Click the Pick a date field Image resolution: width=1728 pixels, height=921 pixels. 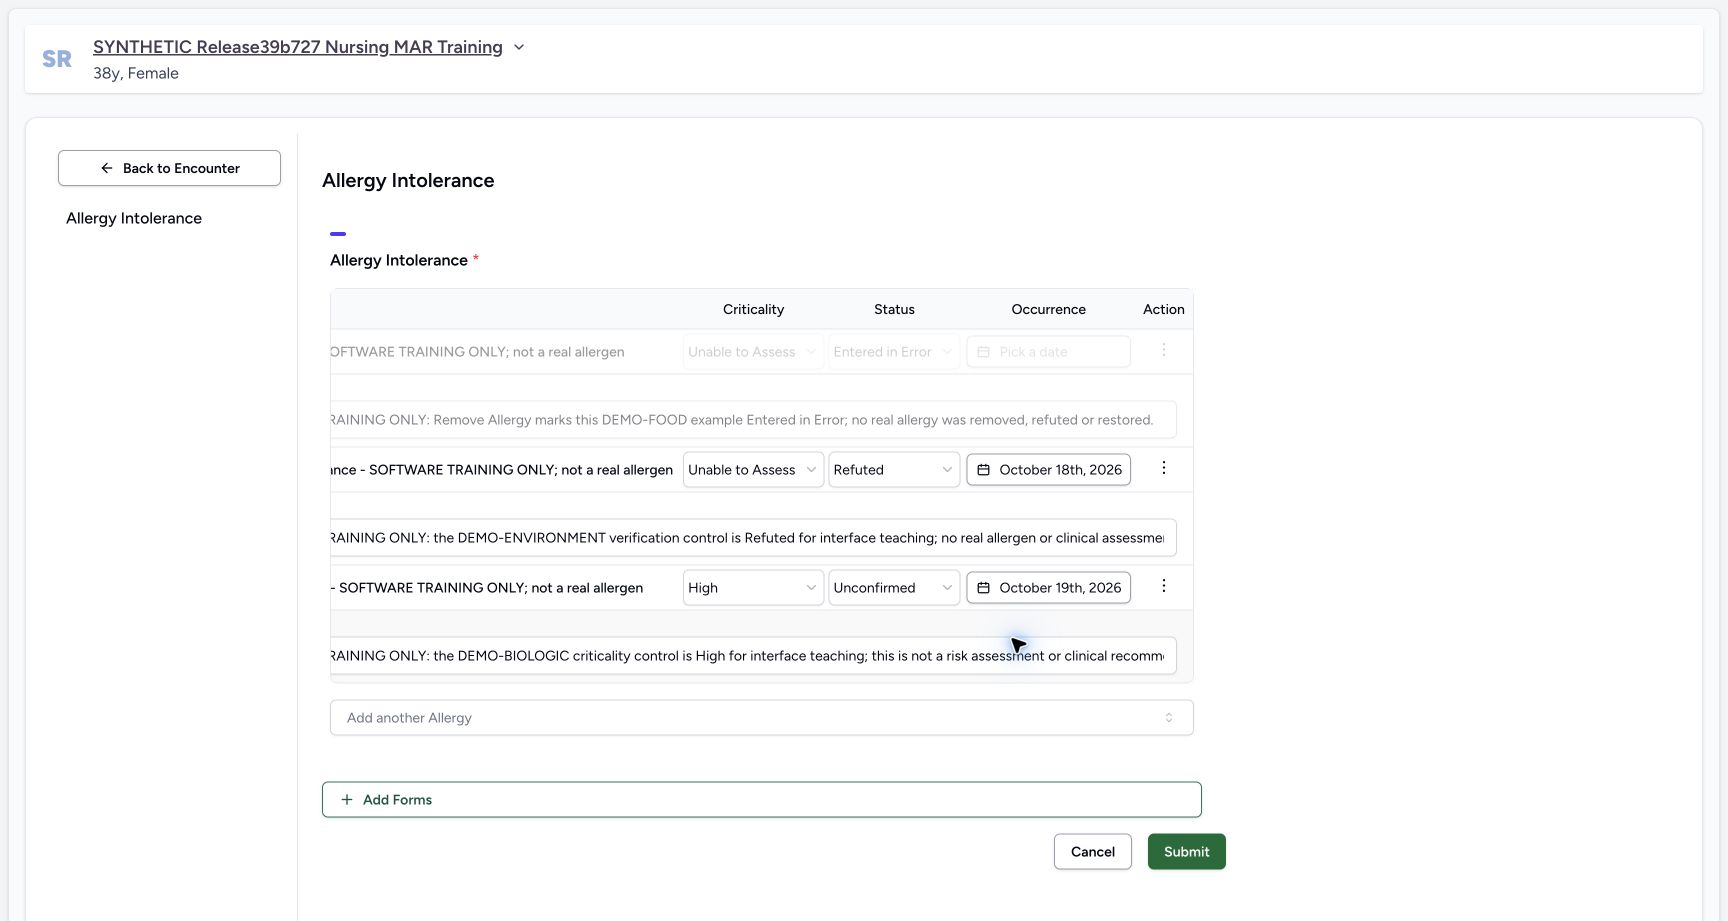pyautogui.click(x=1048, y=351)
